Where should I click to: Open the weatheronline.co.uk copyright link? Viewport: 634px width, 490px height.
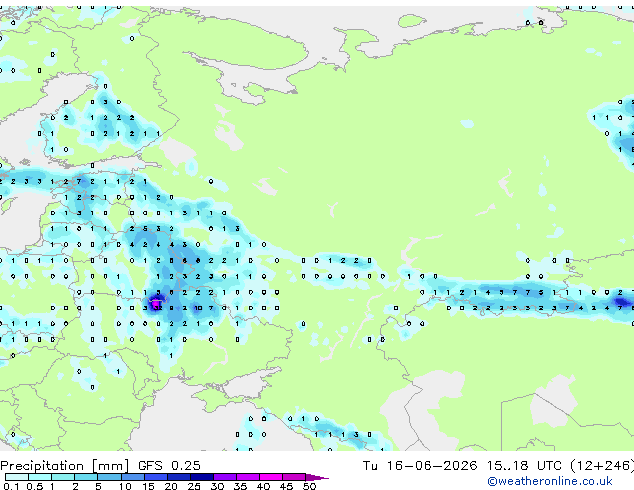[550, 481]
